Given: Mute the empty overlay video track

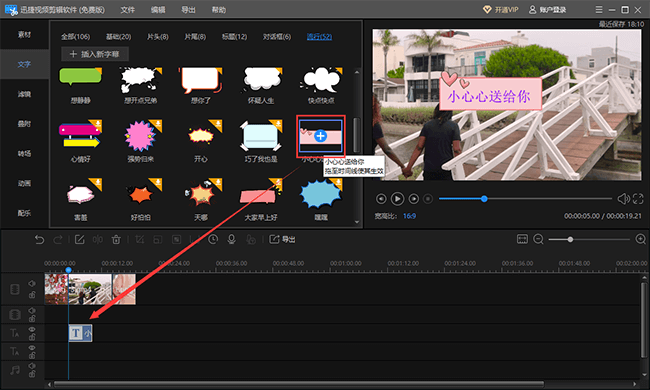Looking at the screenshot, I should pos(32,310).
